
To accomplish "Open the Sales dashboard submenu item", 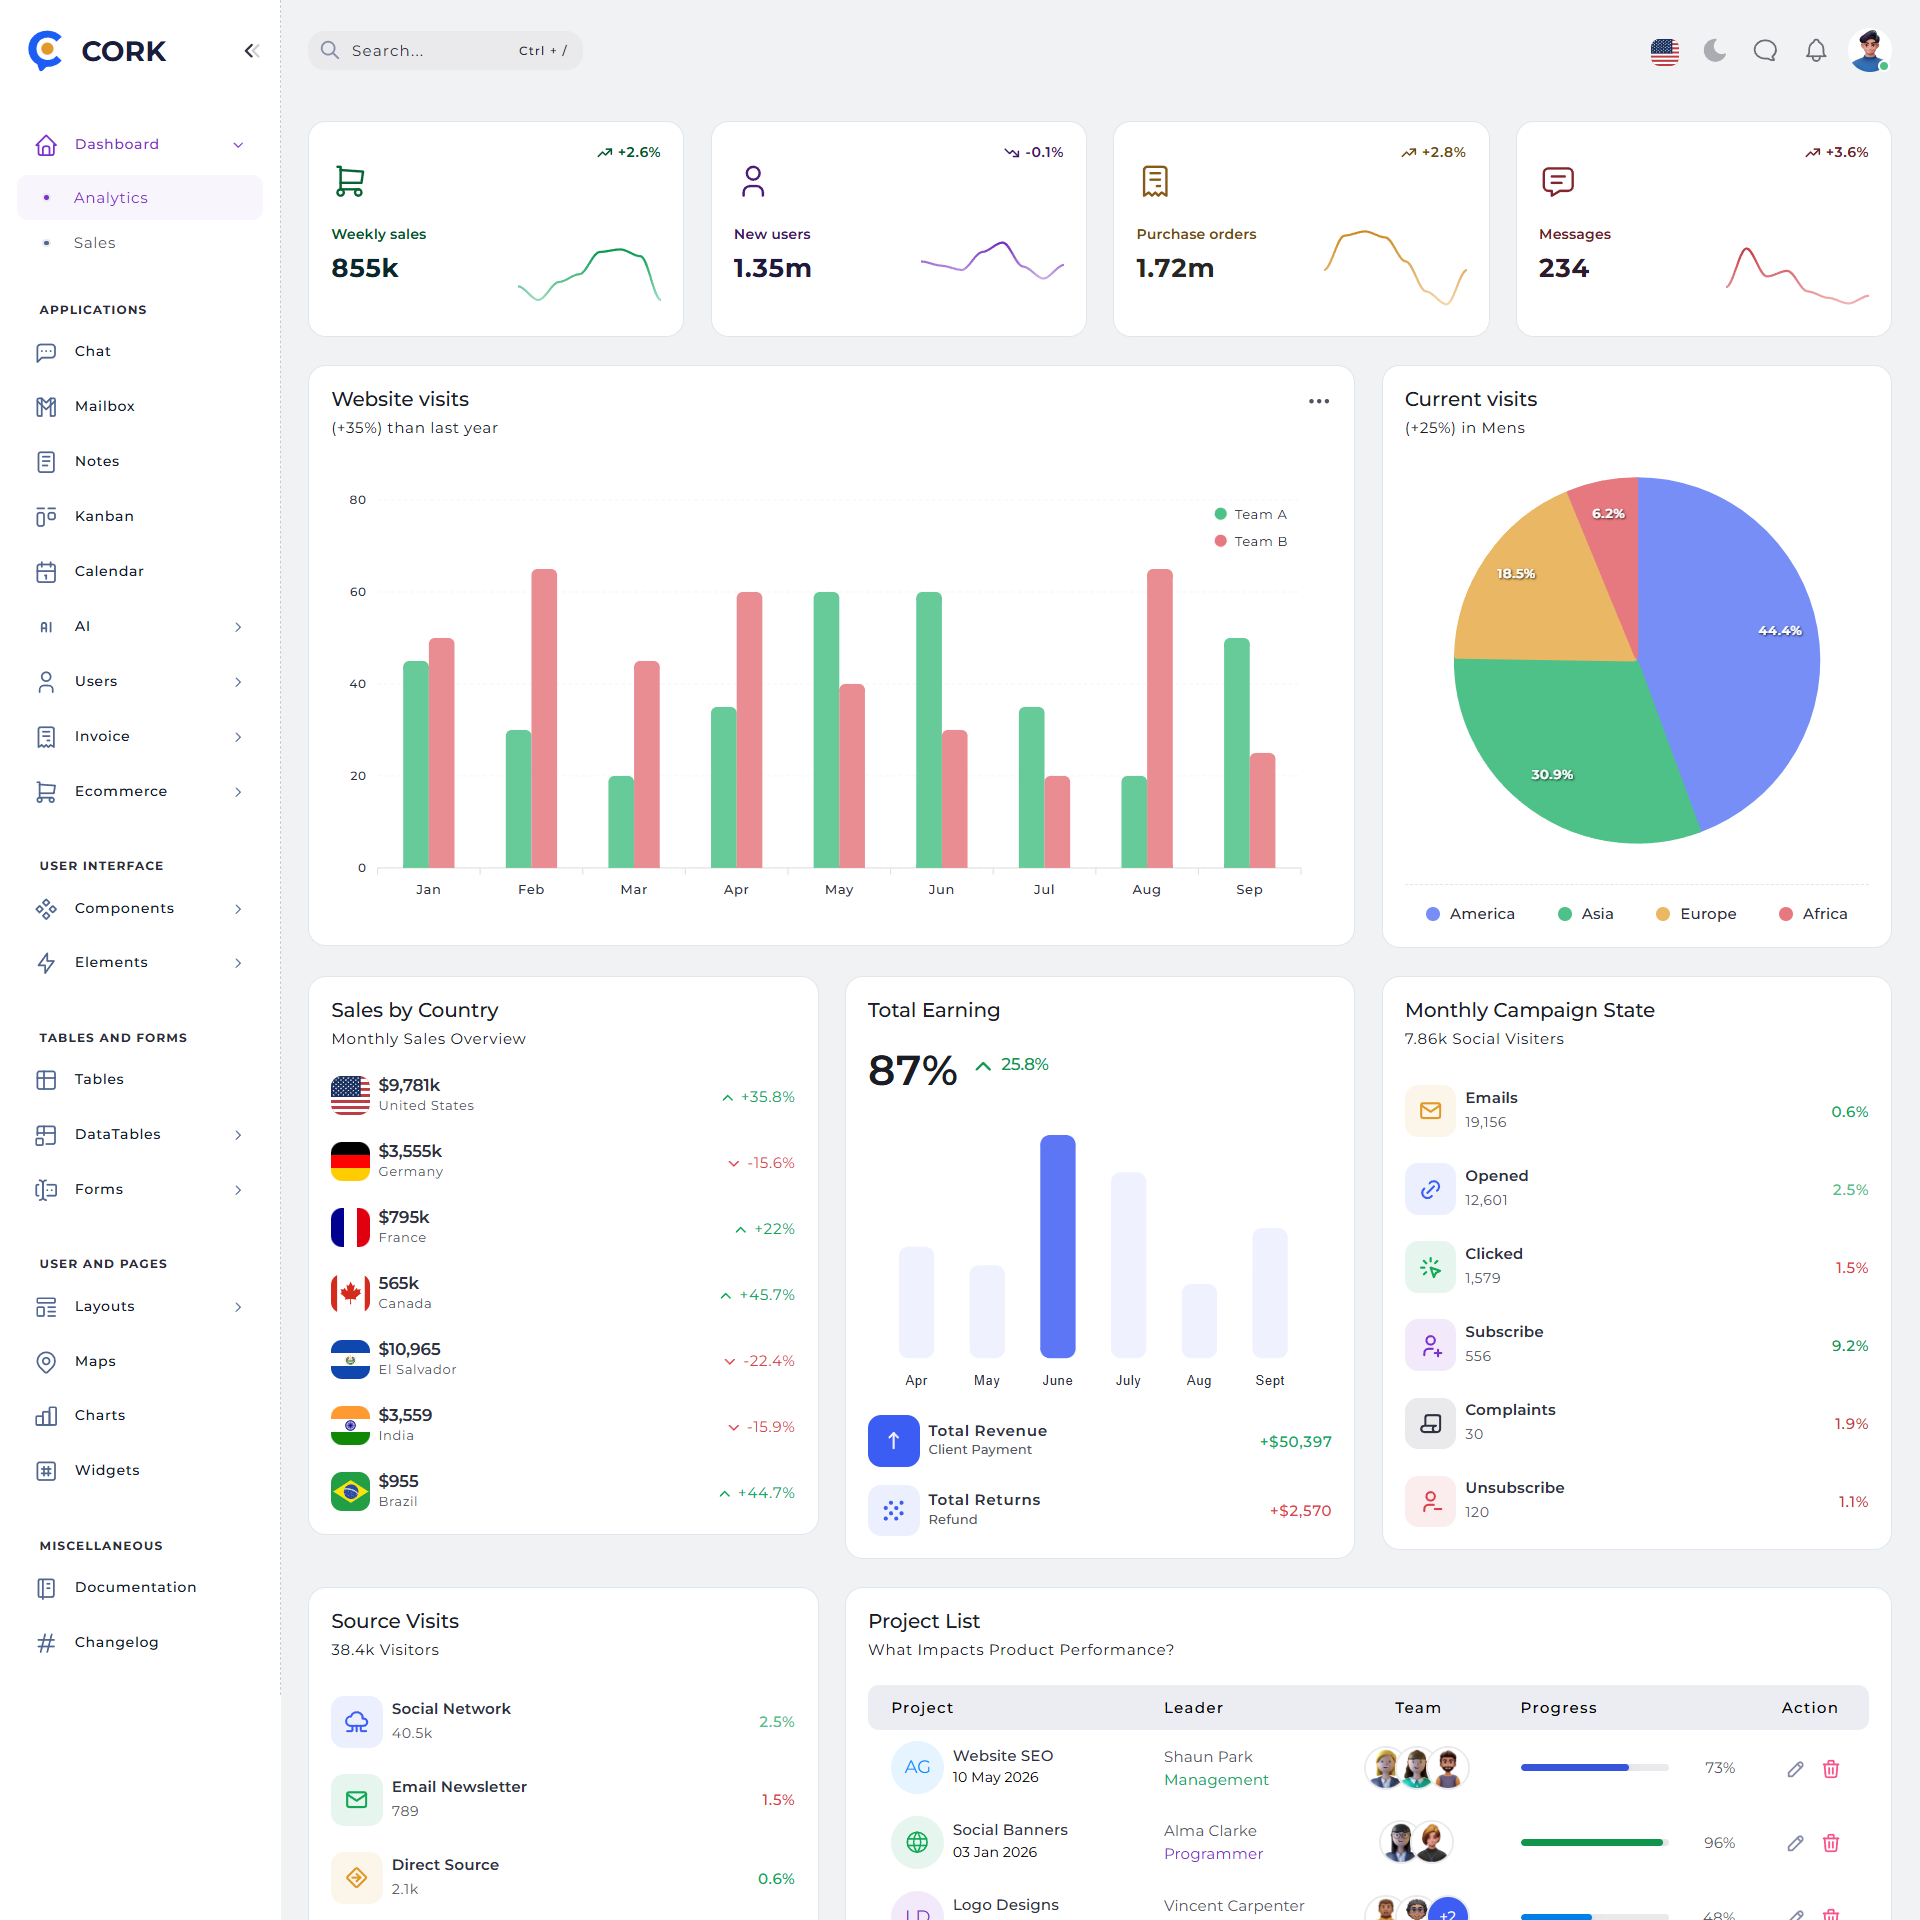I will pyautogui.click(x=95, y=243).
